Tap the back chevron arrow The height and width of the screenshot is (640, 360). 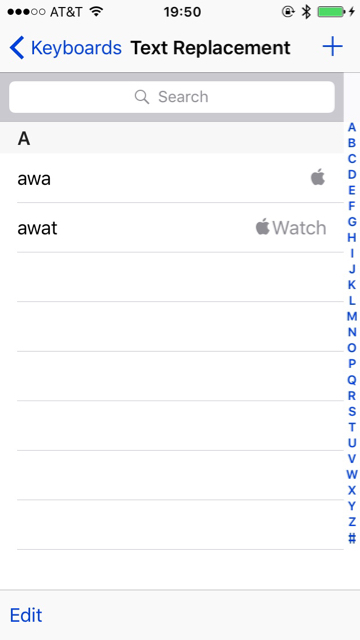17,48
